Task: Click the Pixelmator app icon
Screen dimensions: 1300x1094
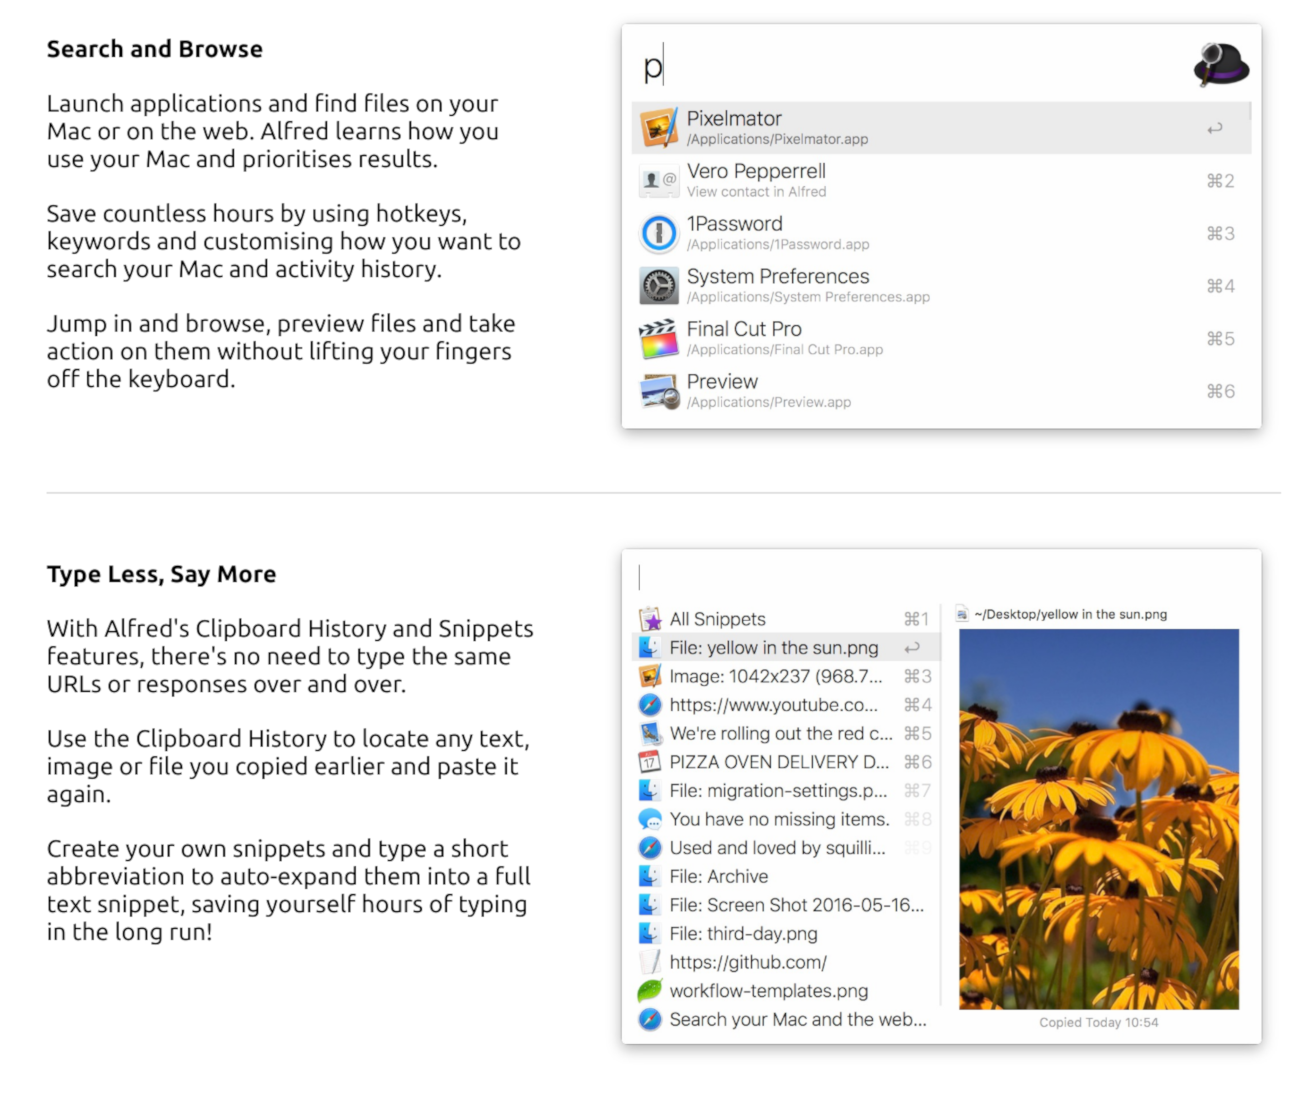Action: [659, 128]
